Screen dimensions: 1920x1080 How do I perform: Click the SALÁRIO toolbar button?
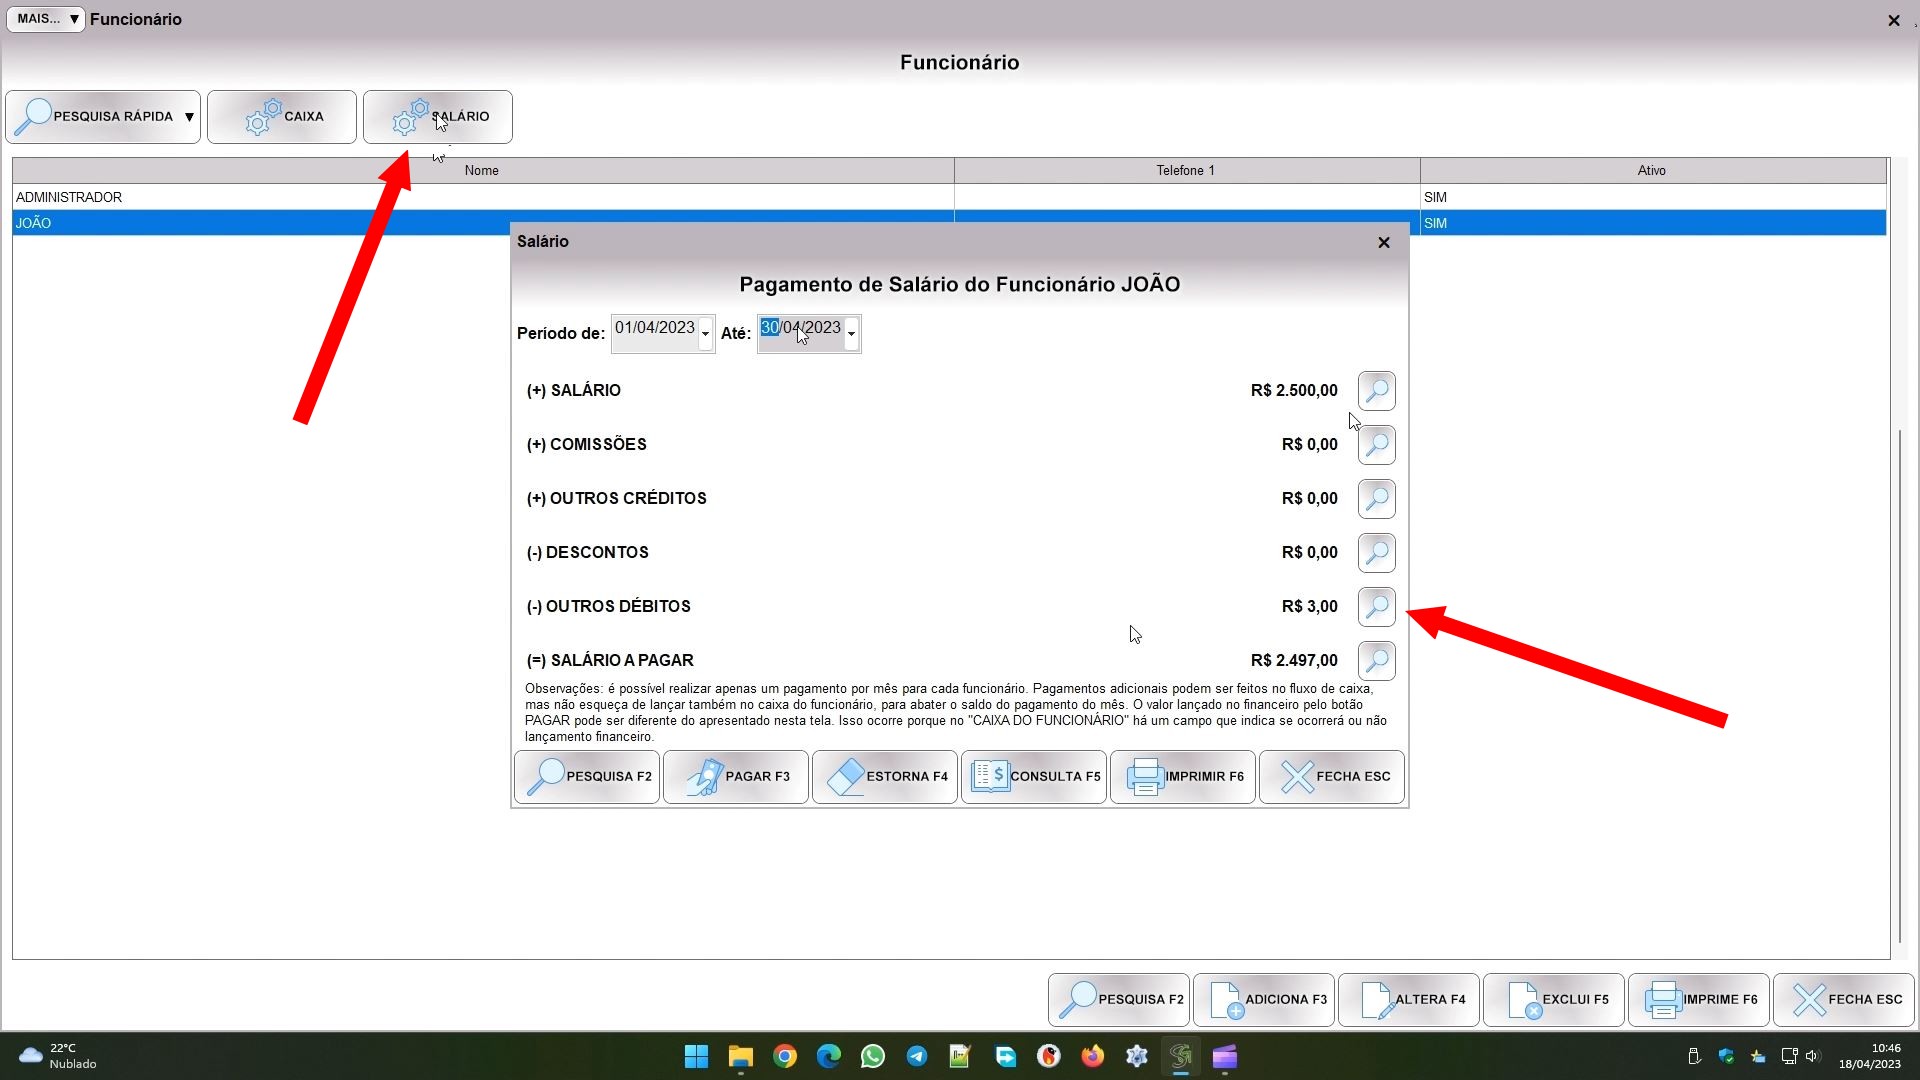438,117
